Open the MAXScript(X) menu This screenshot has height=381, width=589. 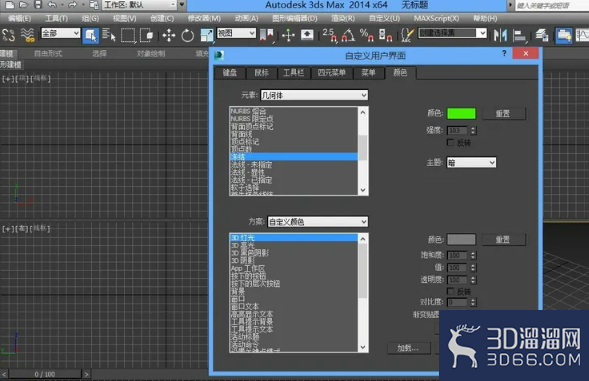tap(436, 18)
